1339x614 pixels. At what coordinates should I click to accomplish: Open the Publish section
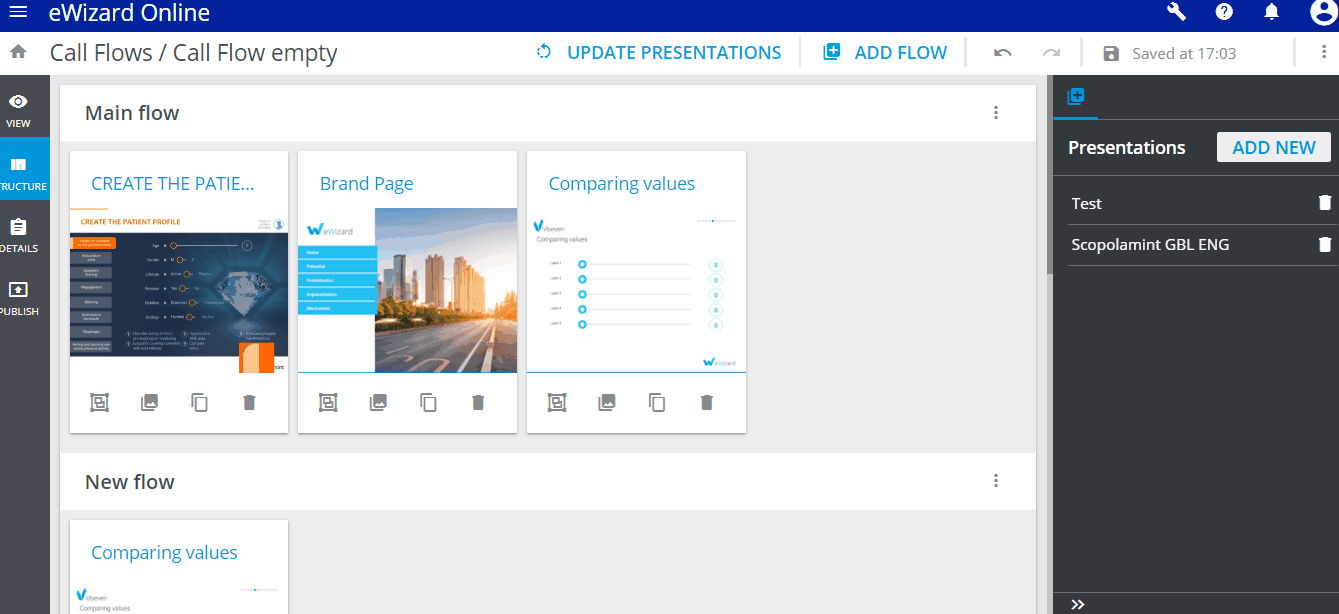(x=18, y=297)
